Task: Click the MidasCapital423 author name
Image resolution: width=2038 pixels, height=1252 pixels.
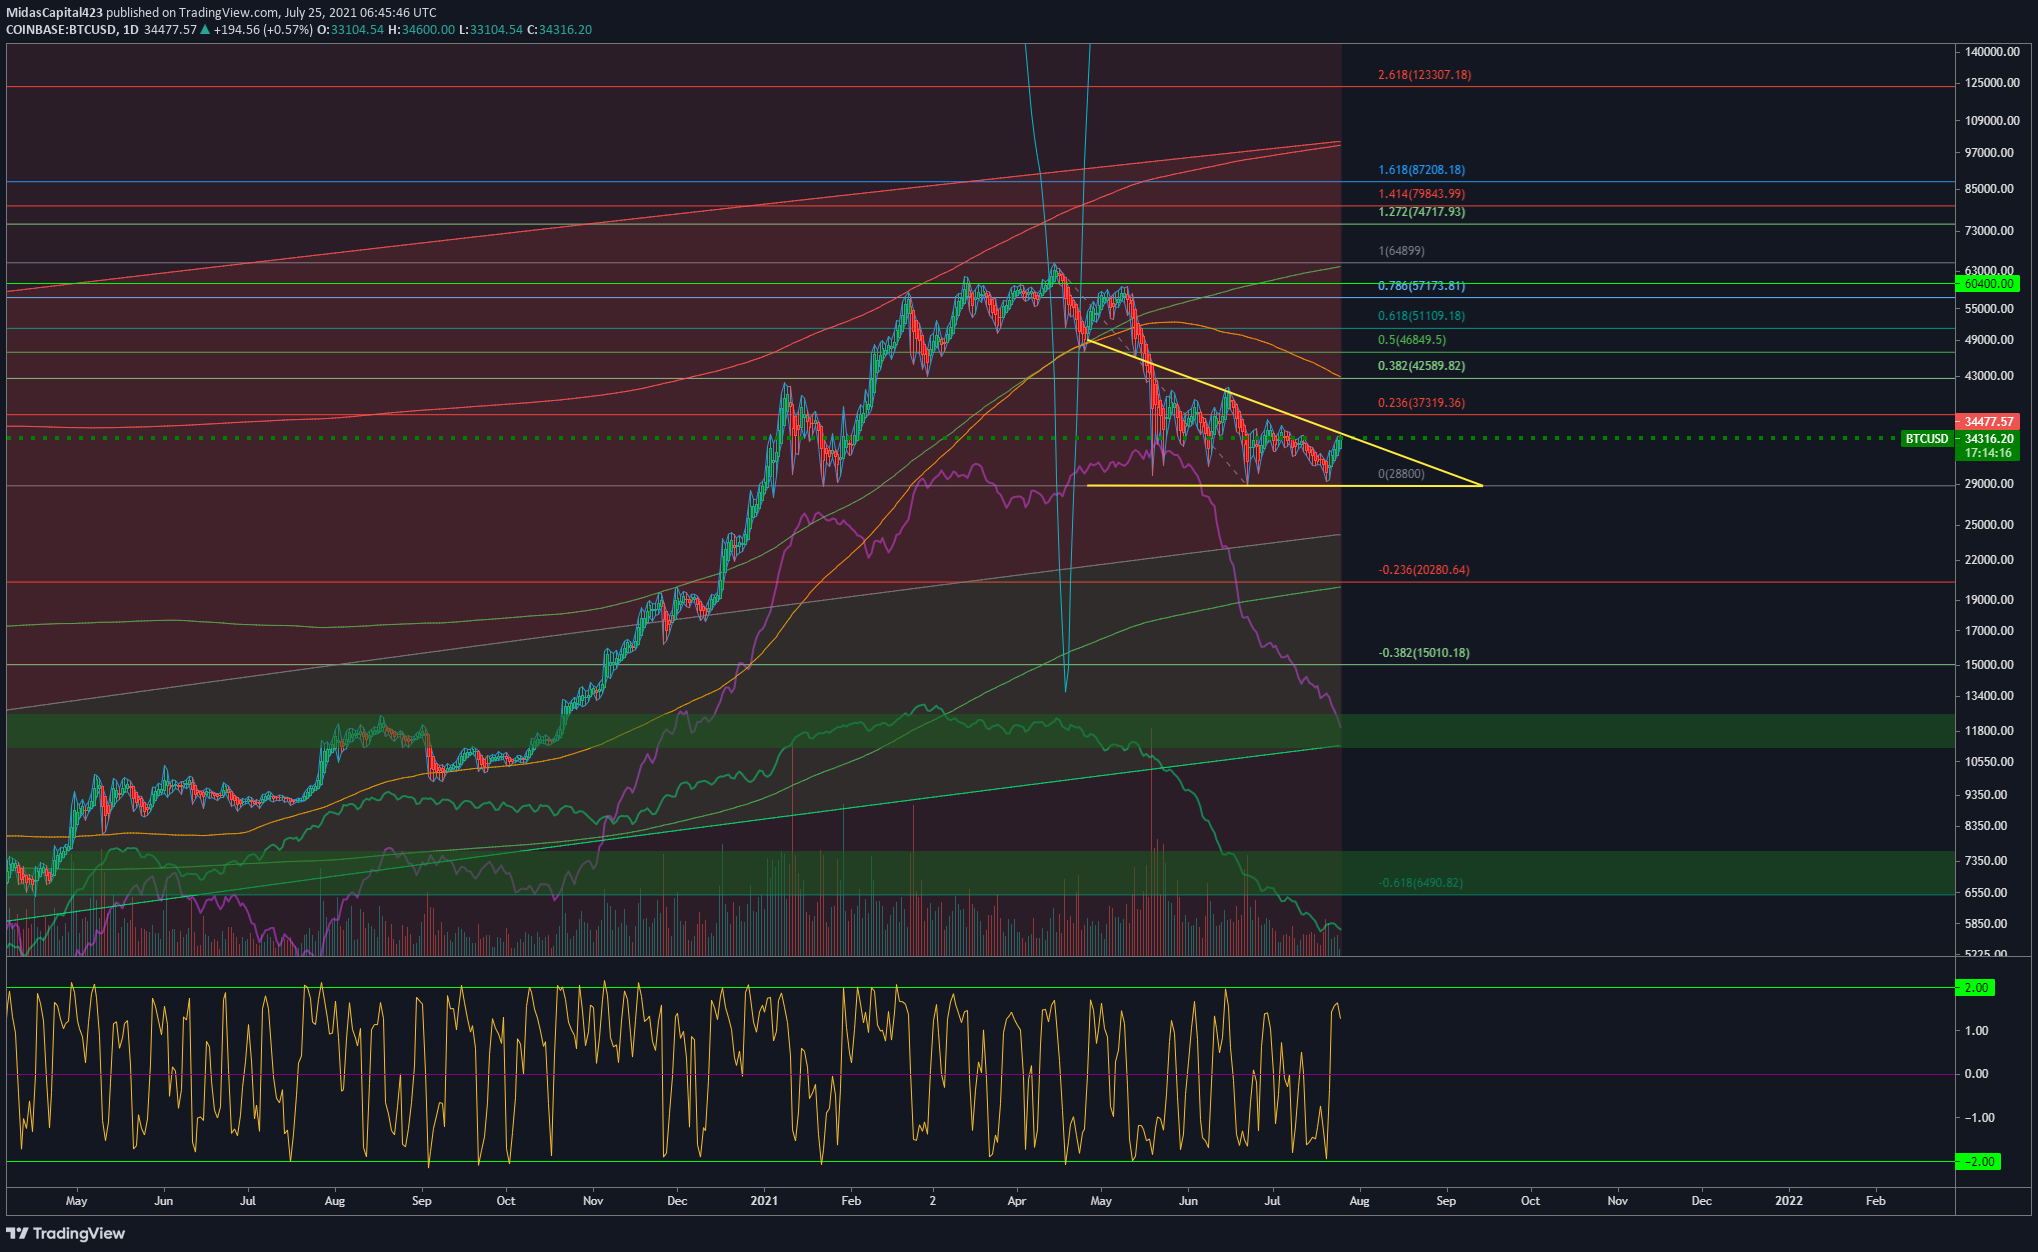Action: pyautogui.click(x=54, y=13)
